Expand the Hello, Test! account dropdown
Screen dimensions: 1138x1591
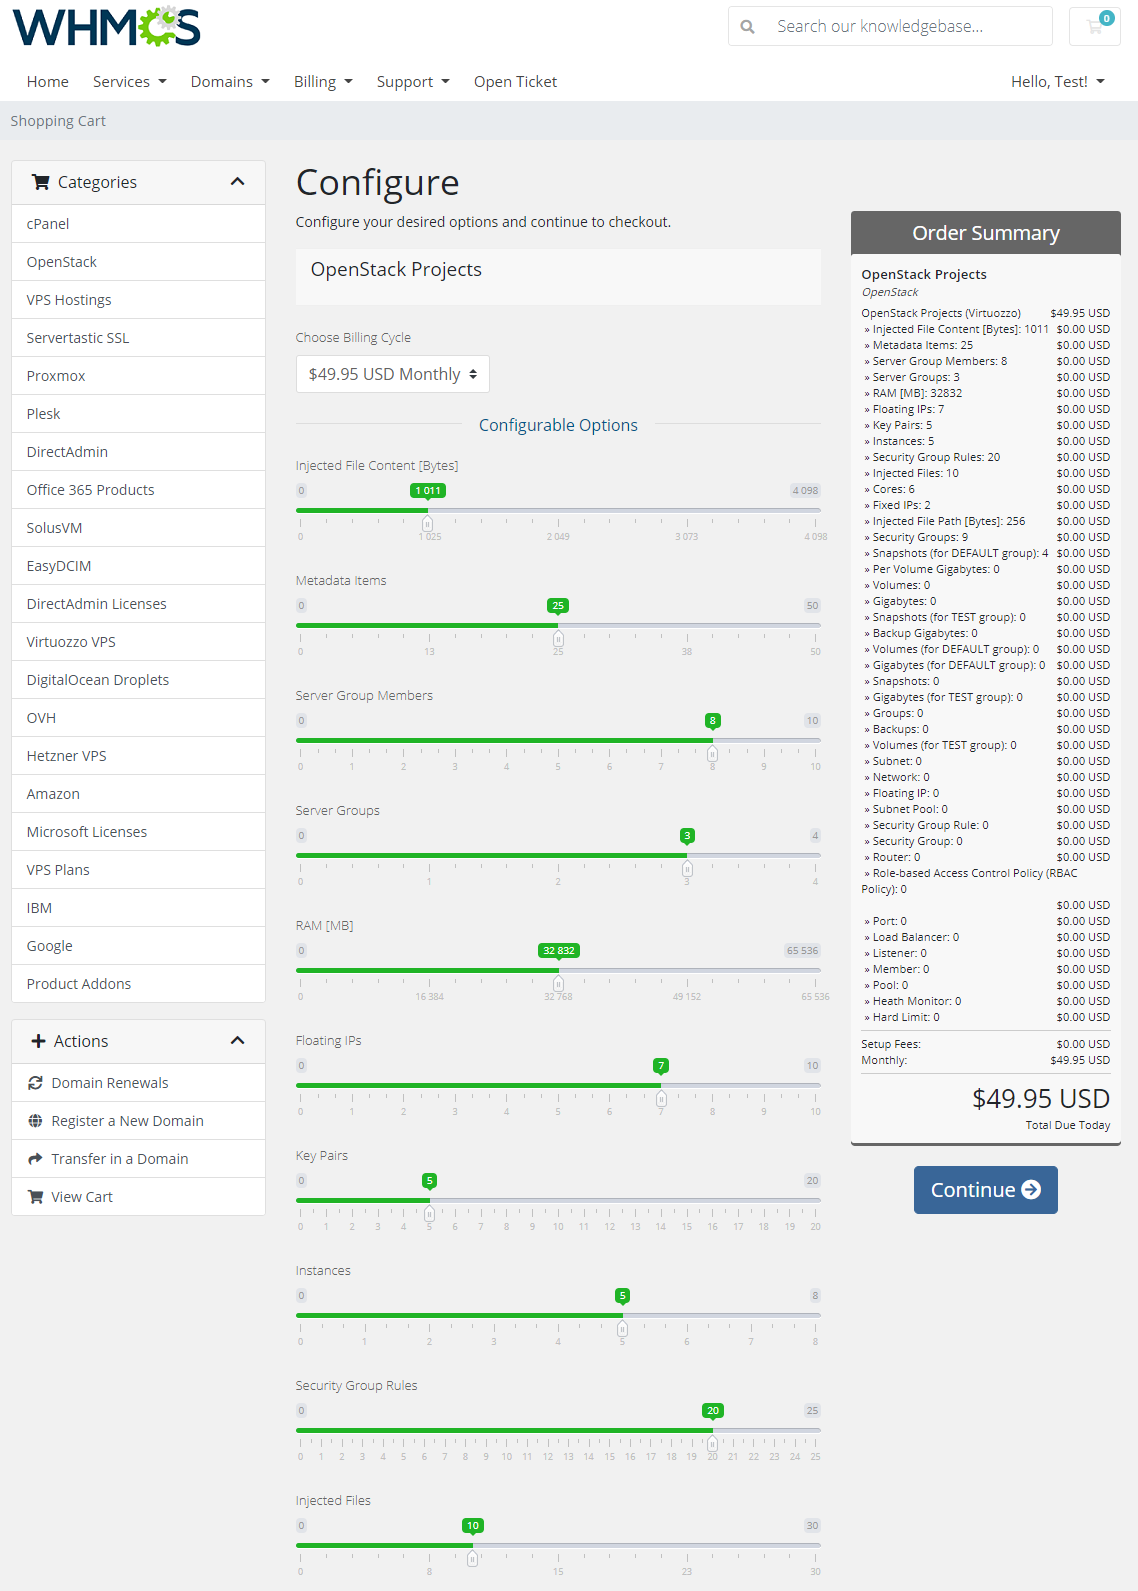click(x=1057, y=82)
